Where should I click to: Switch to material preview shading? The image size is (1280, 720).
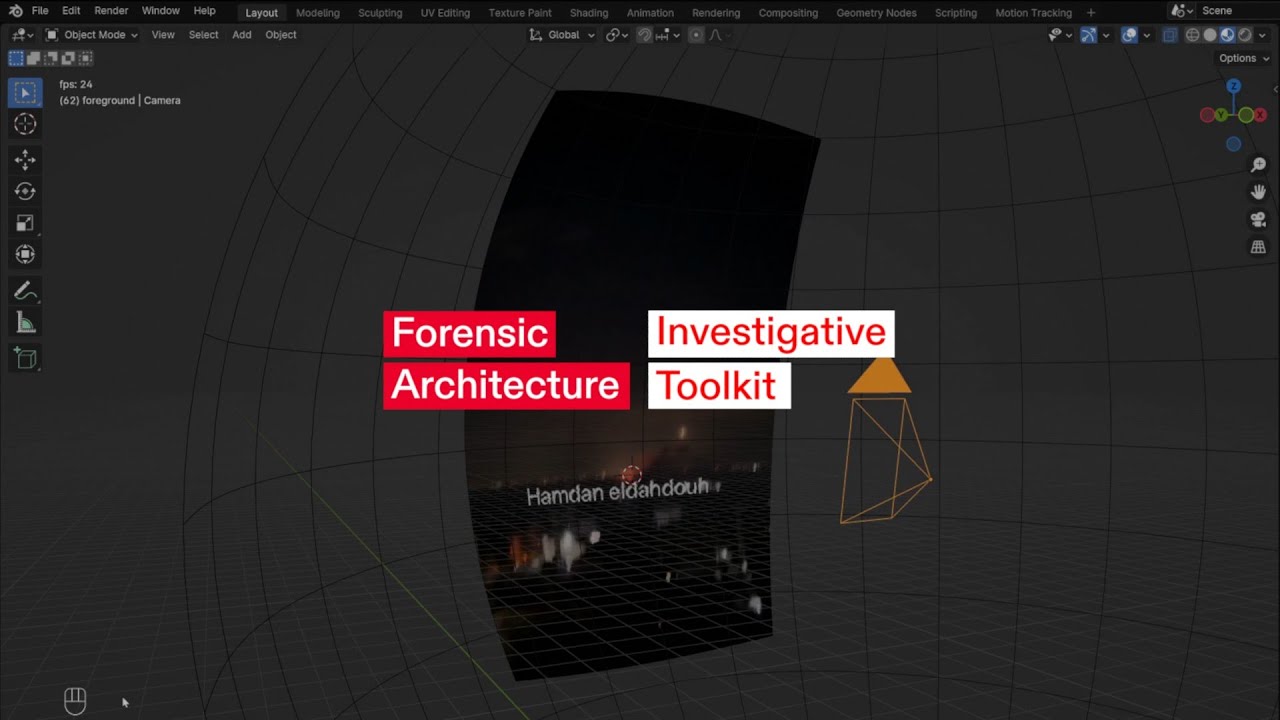[x=1227, y=35]
